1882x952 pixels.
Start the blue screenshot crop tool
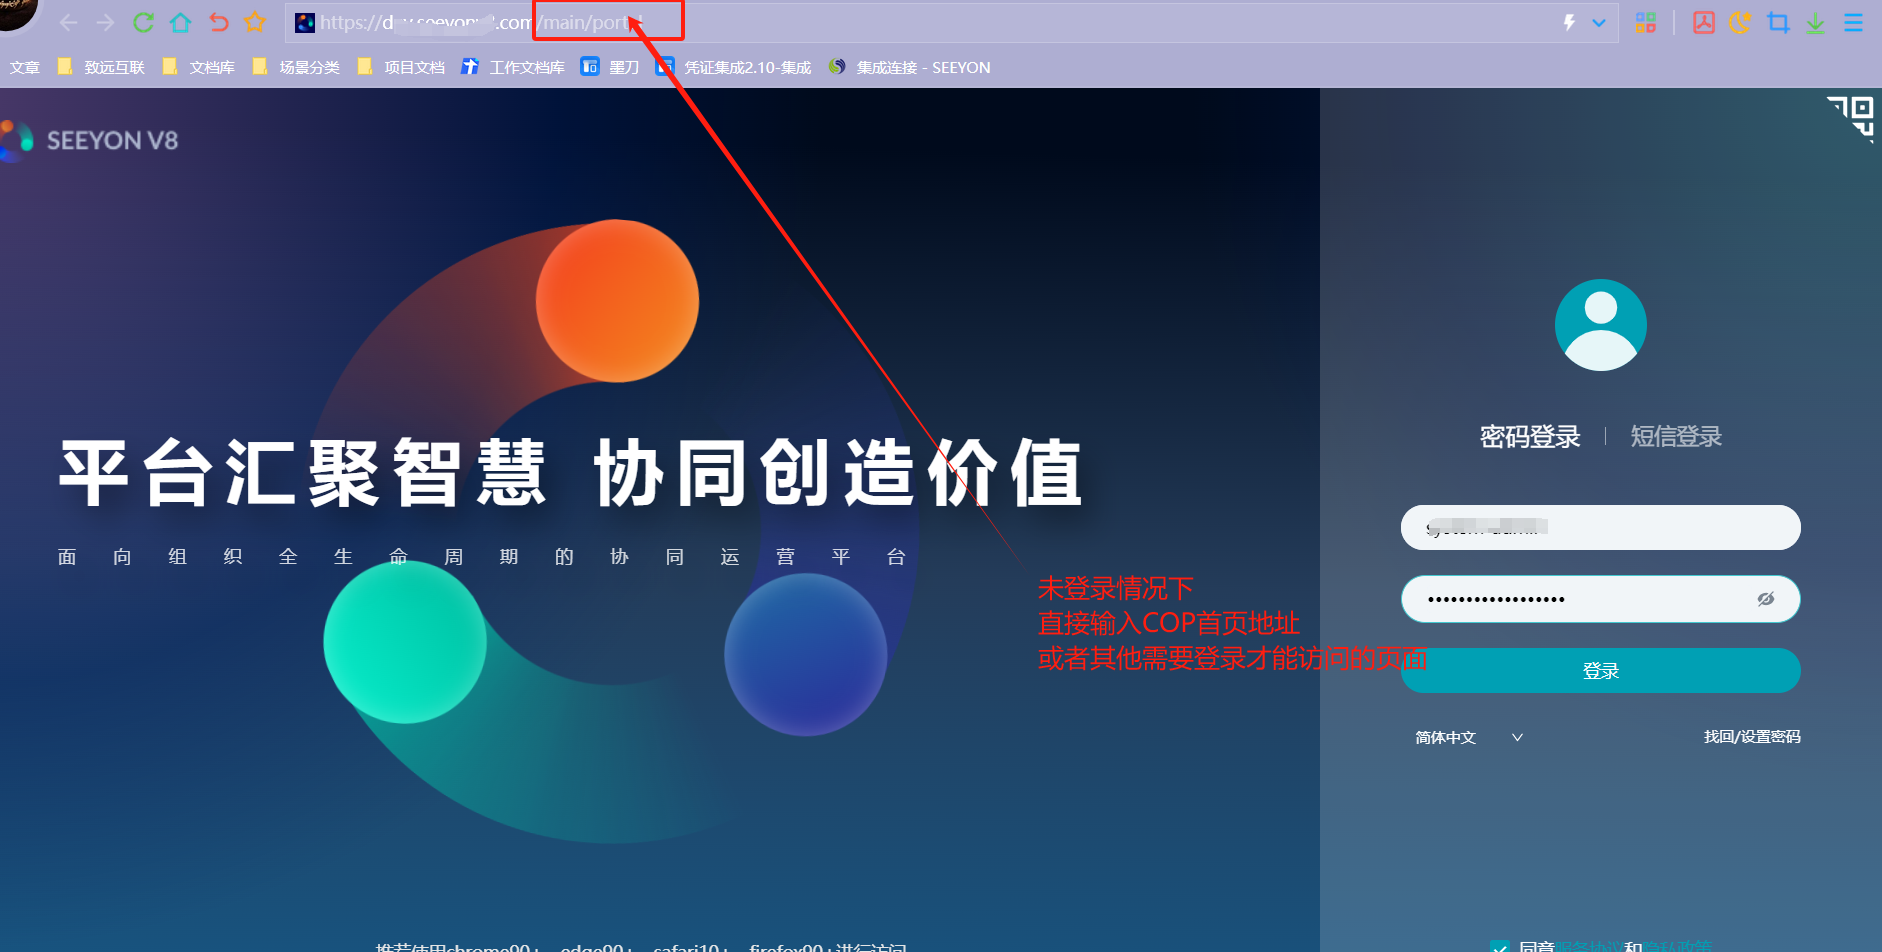click(1778, 22)
